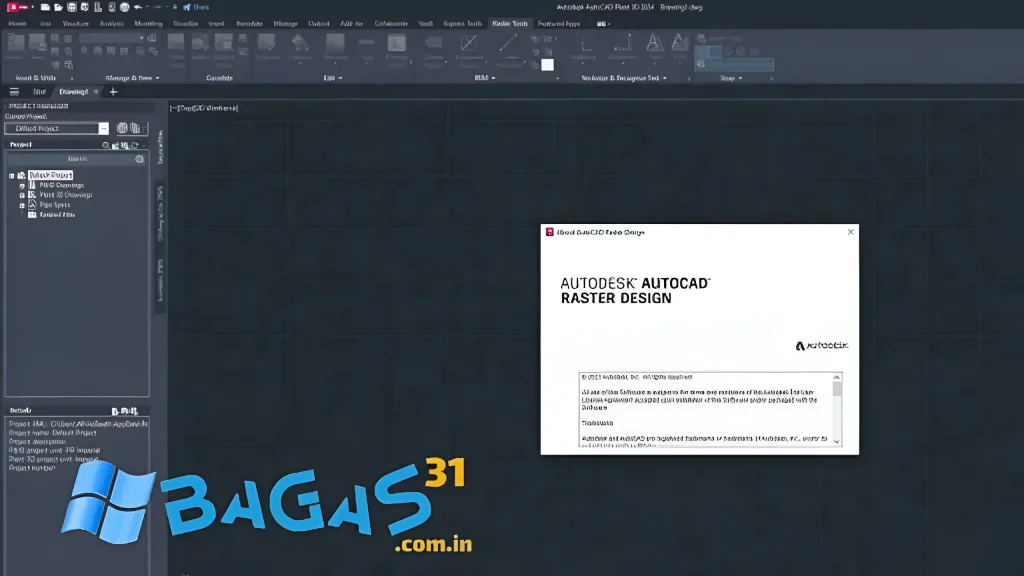The width and height of the screenshot is (1024, 576).
Task: Select the Drawing1 file tab
Action: pyautogui.click(x=74, y=92)
